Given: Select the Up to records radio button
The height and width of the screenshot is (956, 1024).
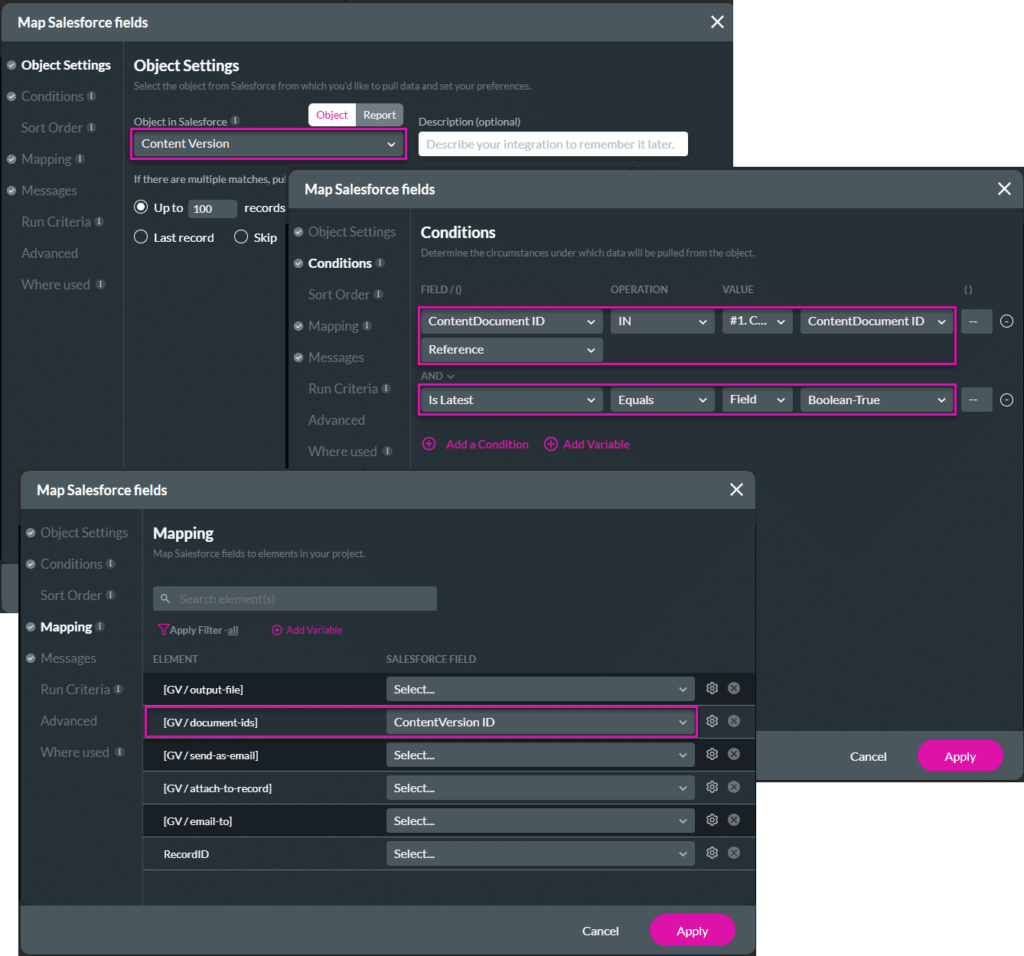Looking at the screenshot, I should [141, 207].
